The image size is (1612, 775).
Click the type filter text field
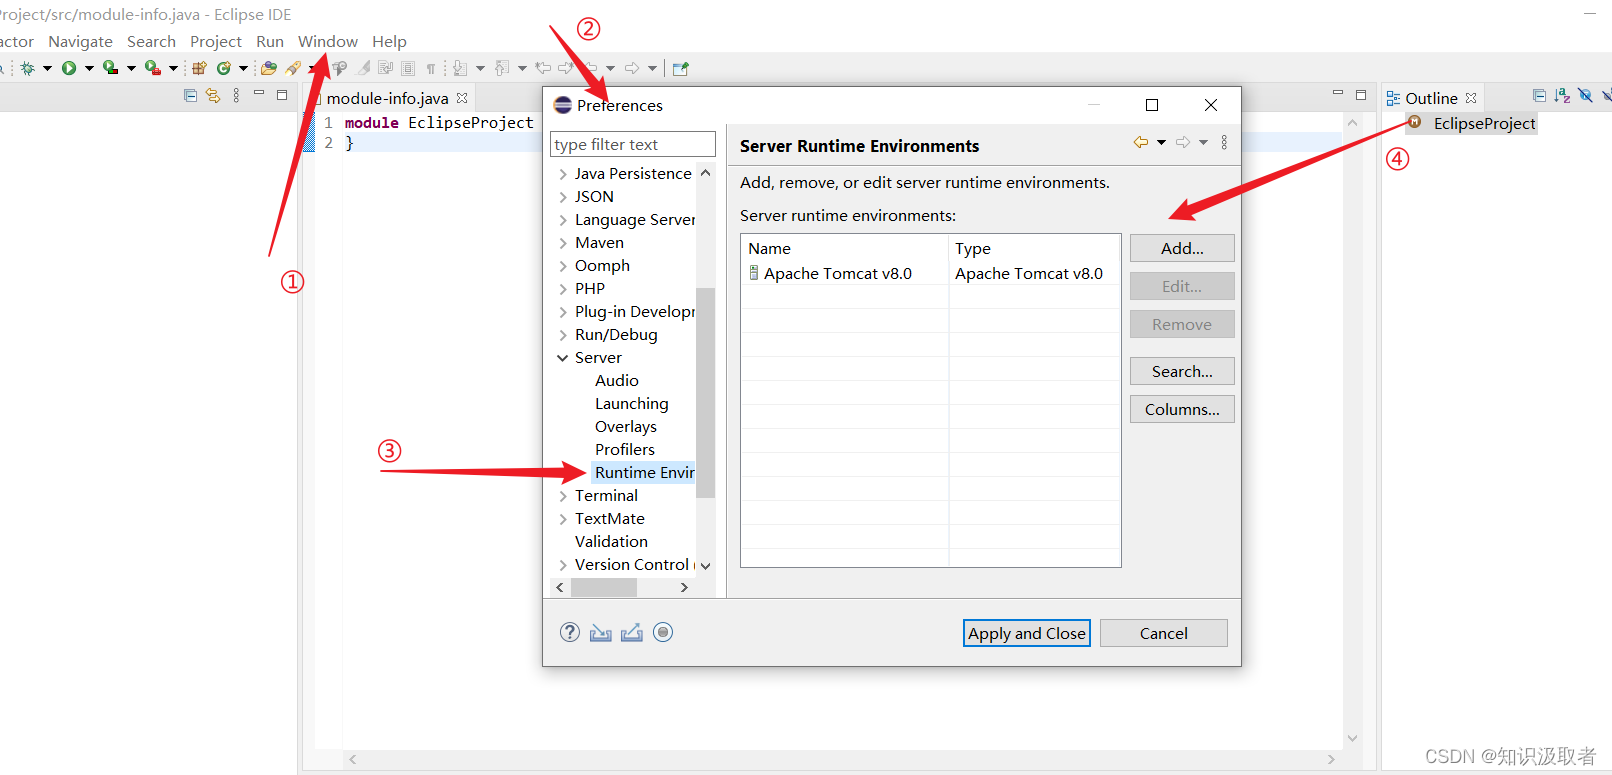click(x=633, y=144)
